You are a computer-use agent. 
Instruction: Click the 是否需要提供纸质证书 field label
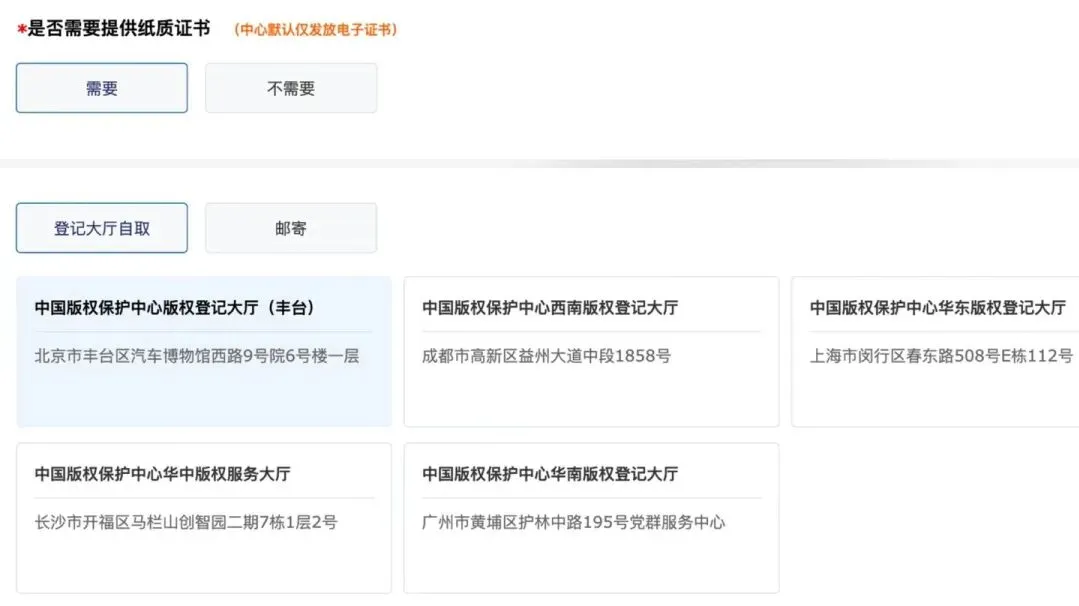(x=118, y=29)
